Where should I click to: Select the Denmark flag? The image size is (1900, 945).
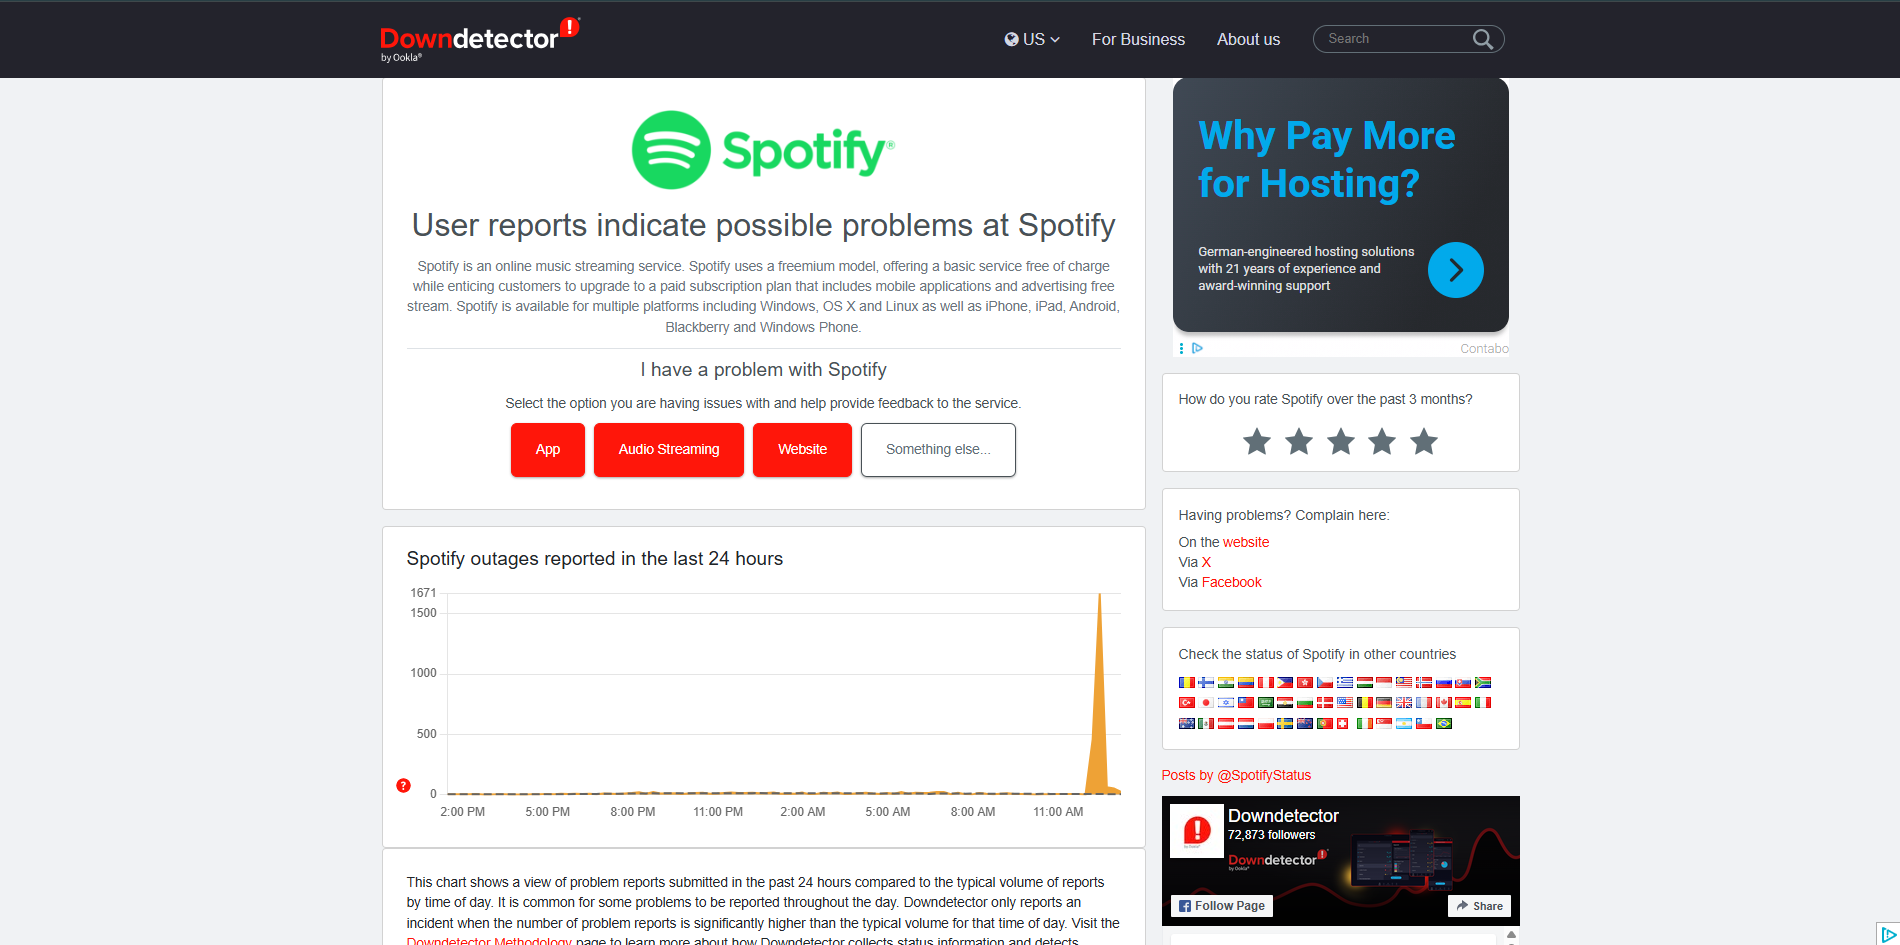point(1325,703)
